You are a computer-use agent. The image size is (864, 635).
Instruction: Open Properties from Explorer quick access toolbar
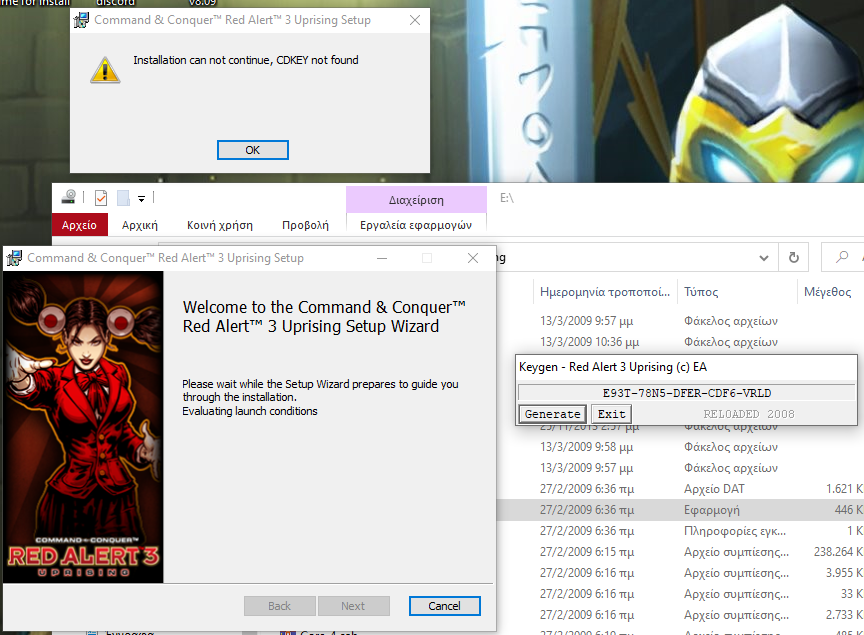coord(101,197)
